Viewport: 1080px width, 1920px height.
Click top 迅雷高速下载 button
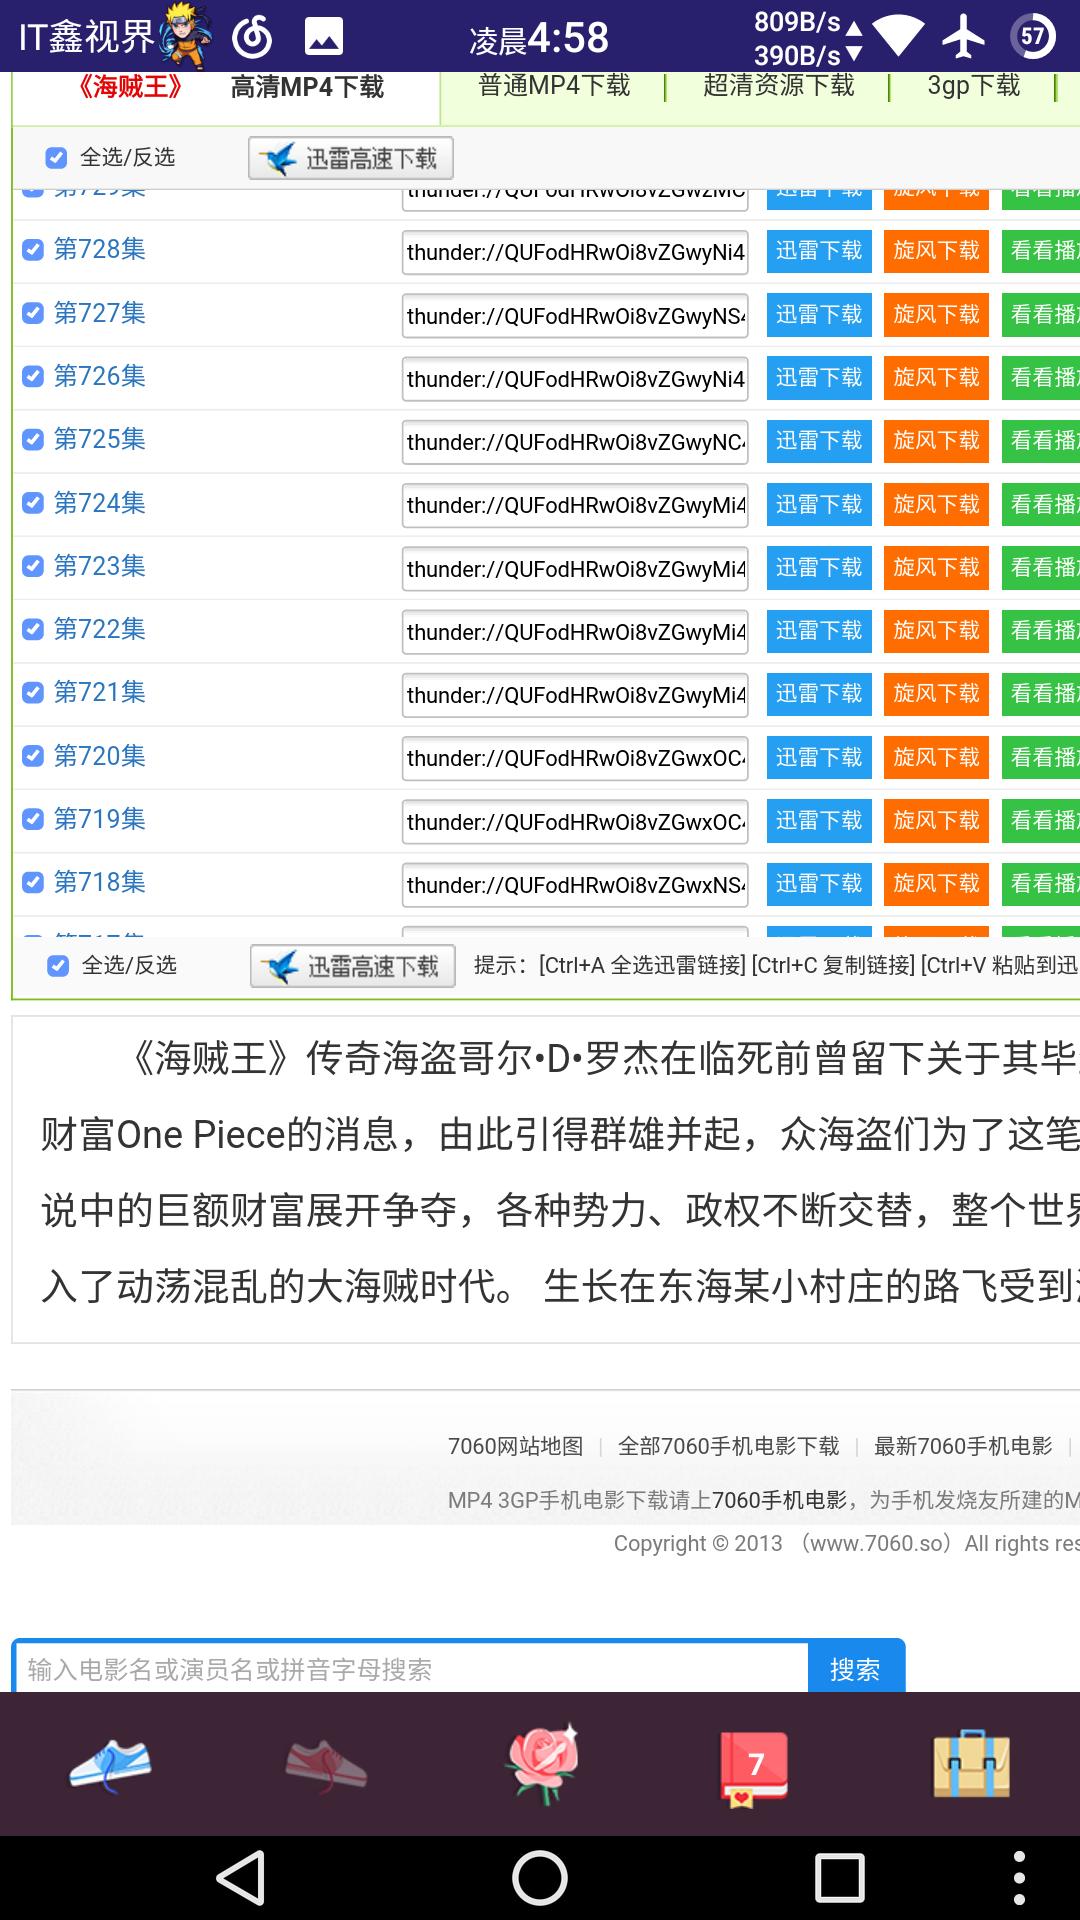coord(351,158)
